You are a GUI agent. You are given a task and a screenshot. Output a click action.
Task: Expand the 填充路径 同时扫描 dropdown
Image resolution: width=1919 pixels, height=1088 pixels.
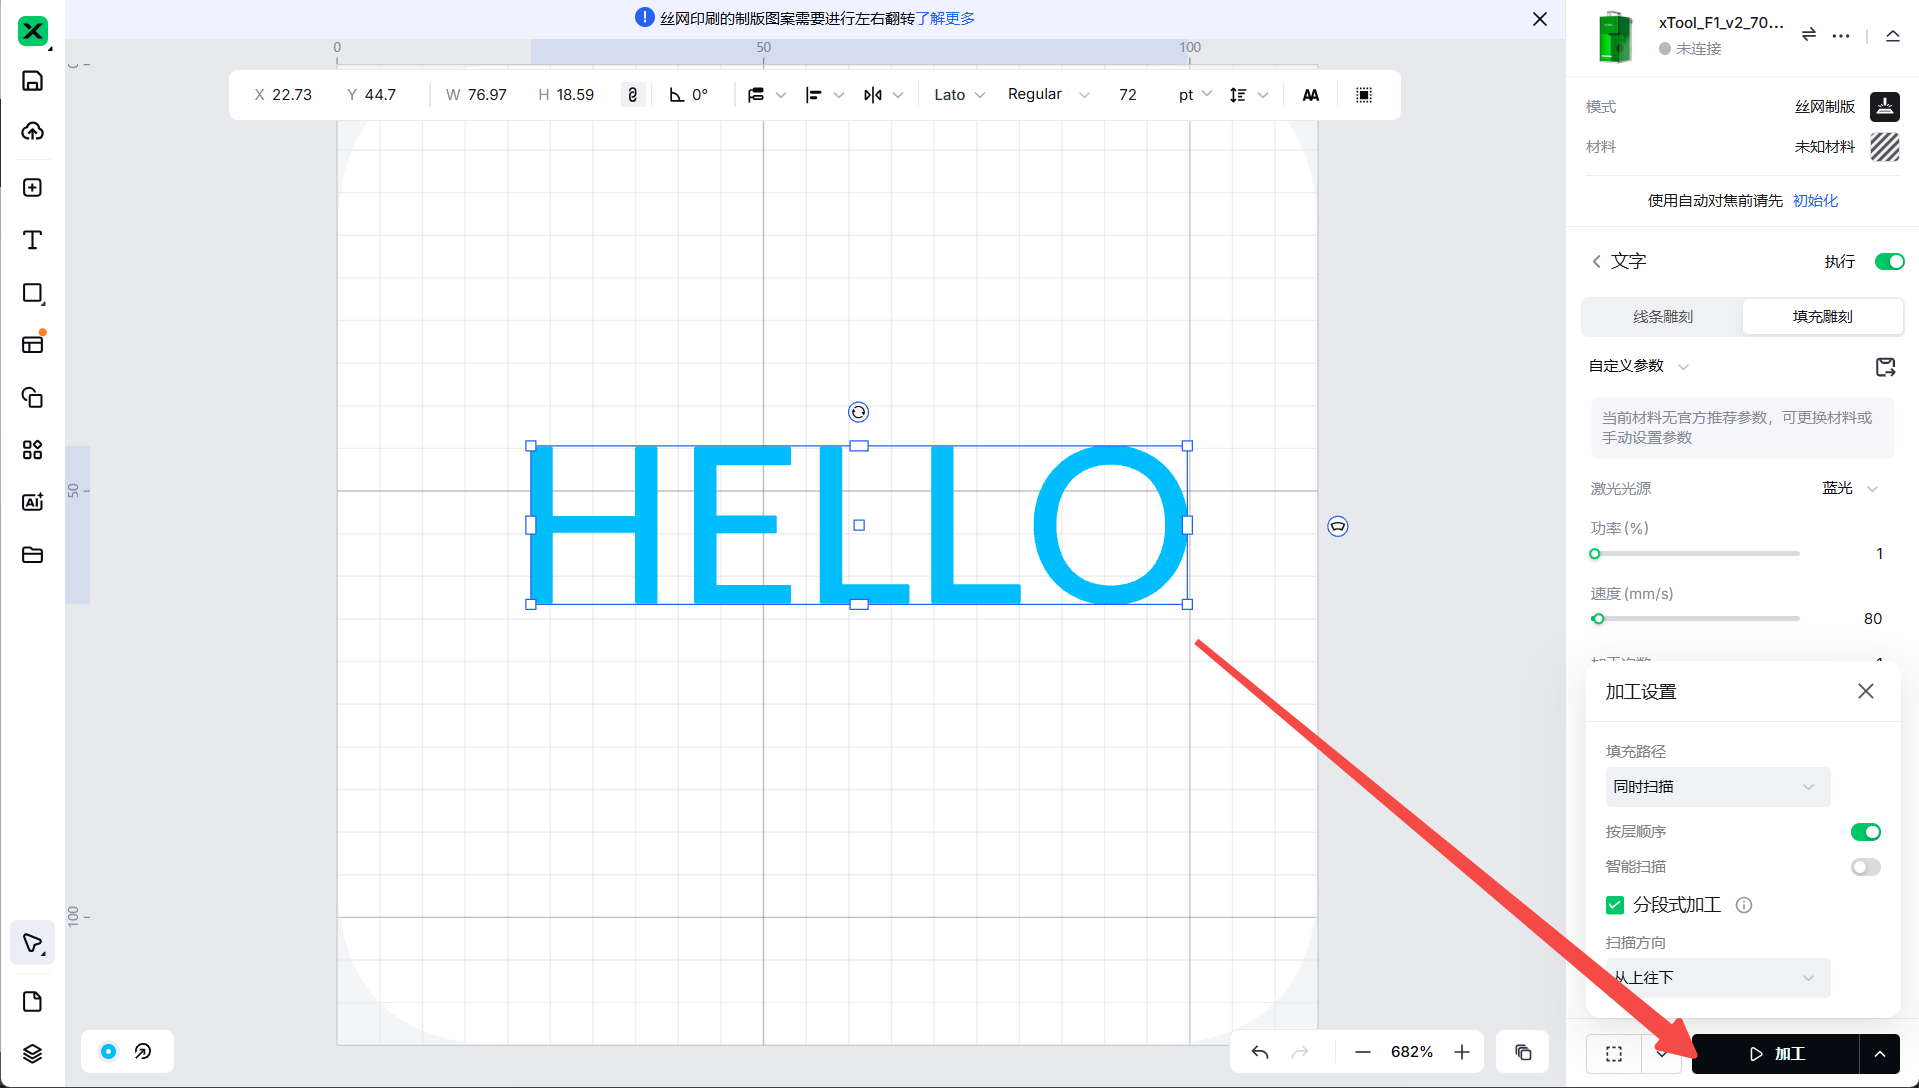[1717, 787]
